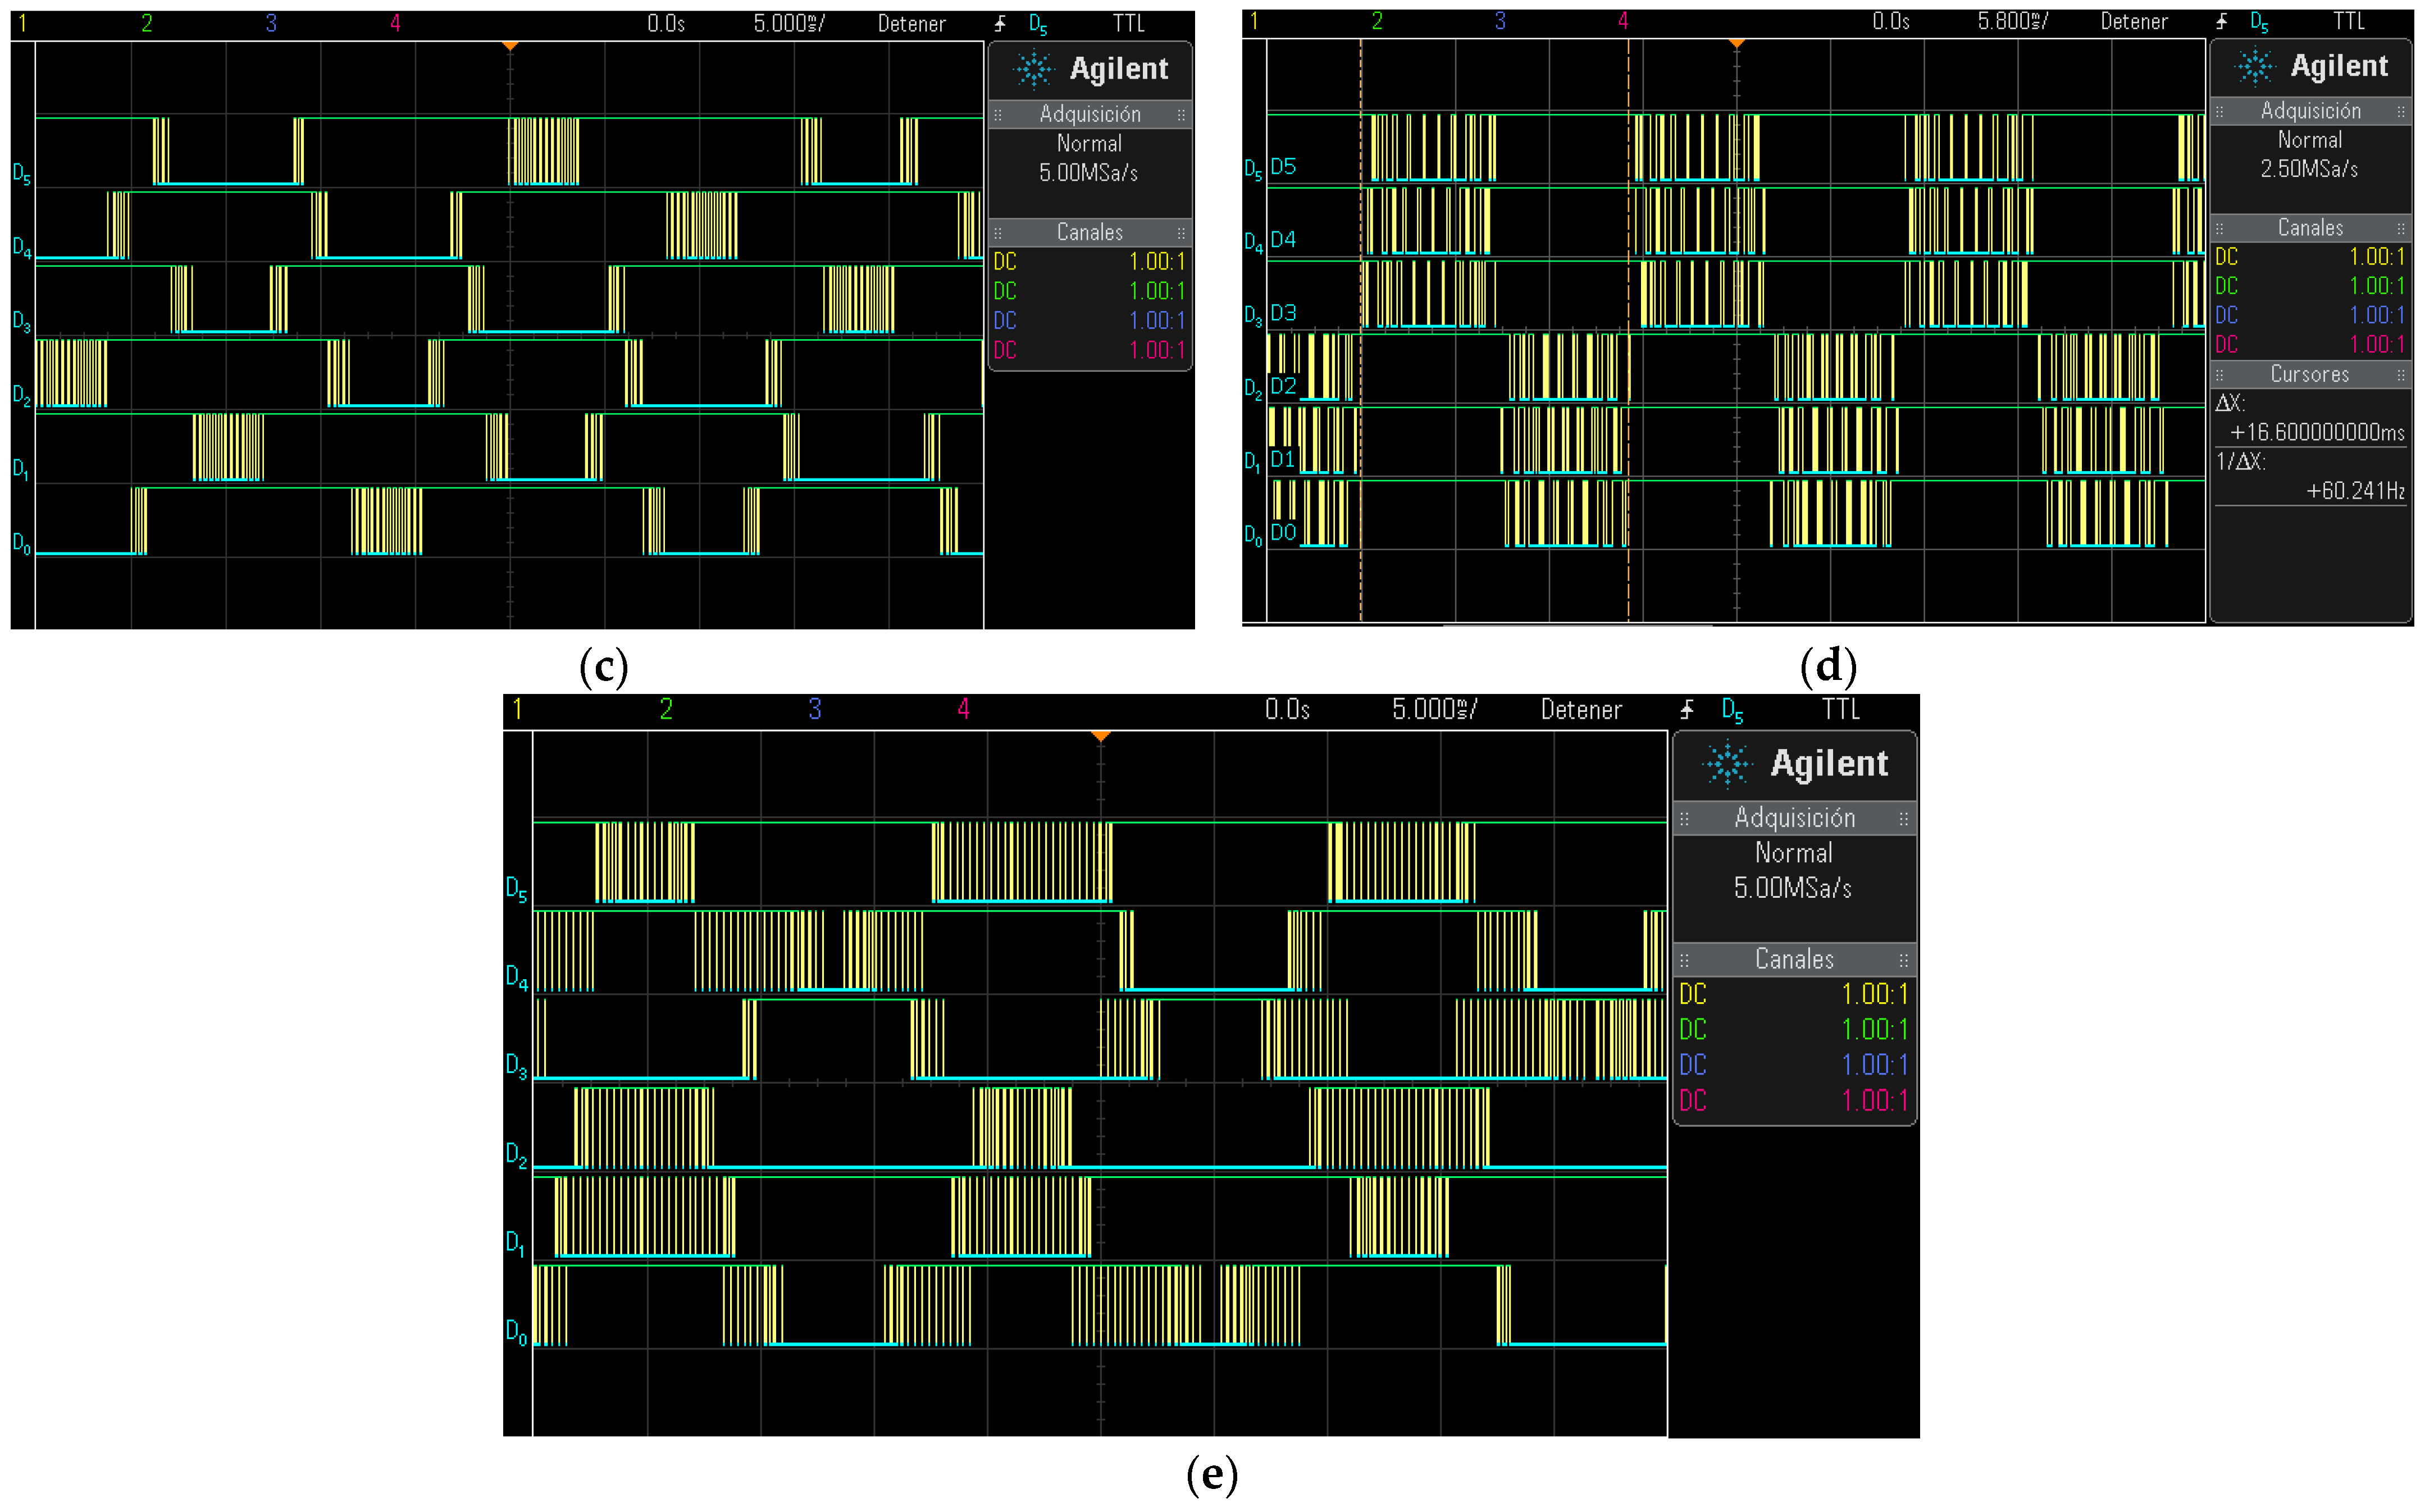Select magenta channel 4 indicator in panel (e)

[964, 709]
